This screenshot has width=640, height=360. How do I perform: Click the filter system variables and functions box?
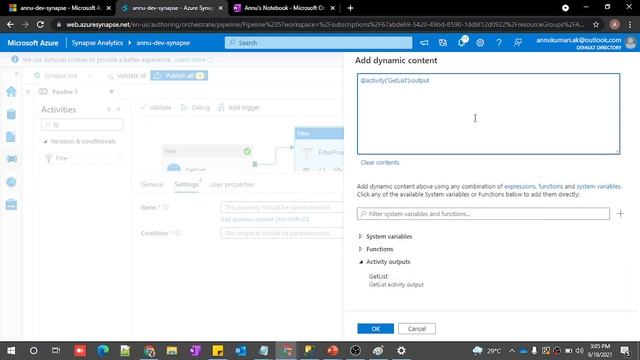pos(483,213)
